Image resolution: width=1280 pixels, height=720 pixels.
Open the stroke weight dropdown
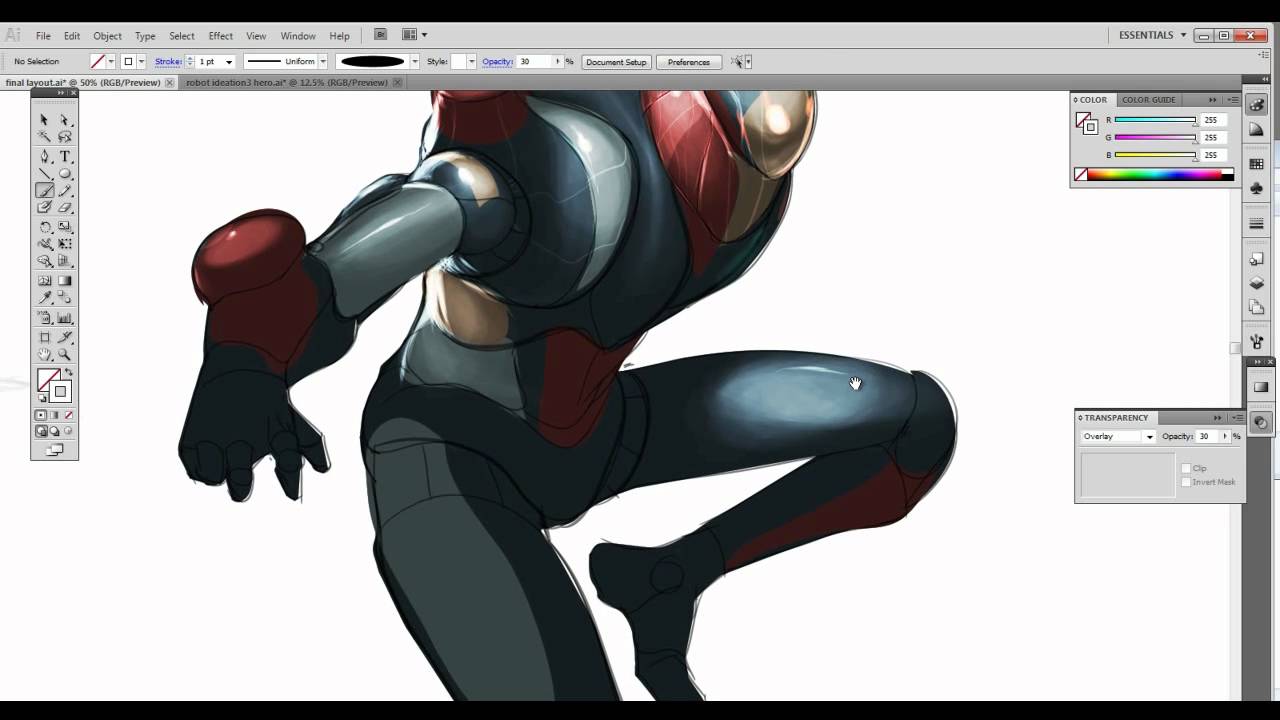click(x=229, y=62)
